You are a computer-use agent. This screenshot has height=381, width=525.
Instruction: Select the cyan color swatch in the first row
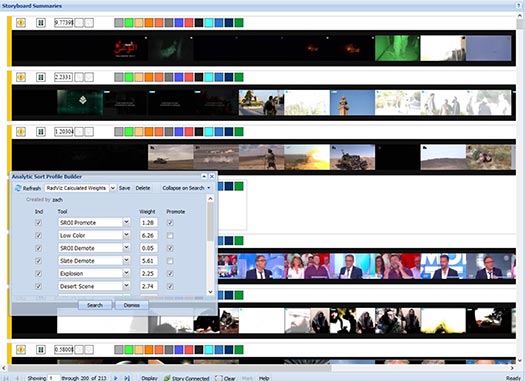[x=209, y=23]
